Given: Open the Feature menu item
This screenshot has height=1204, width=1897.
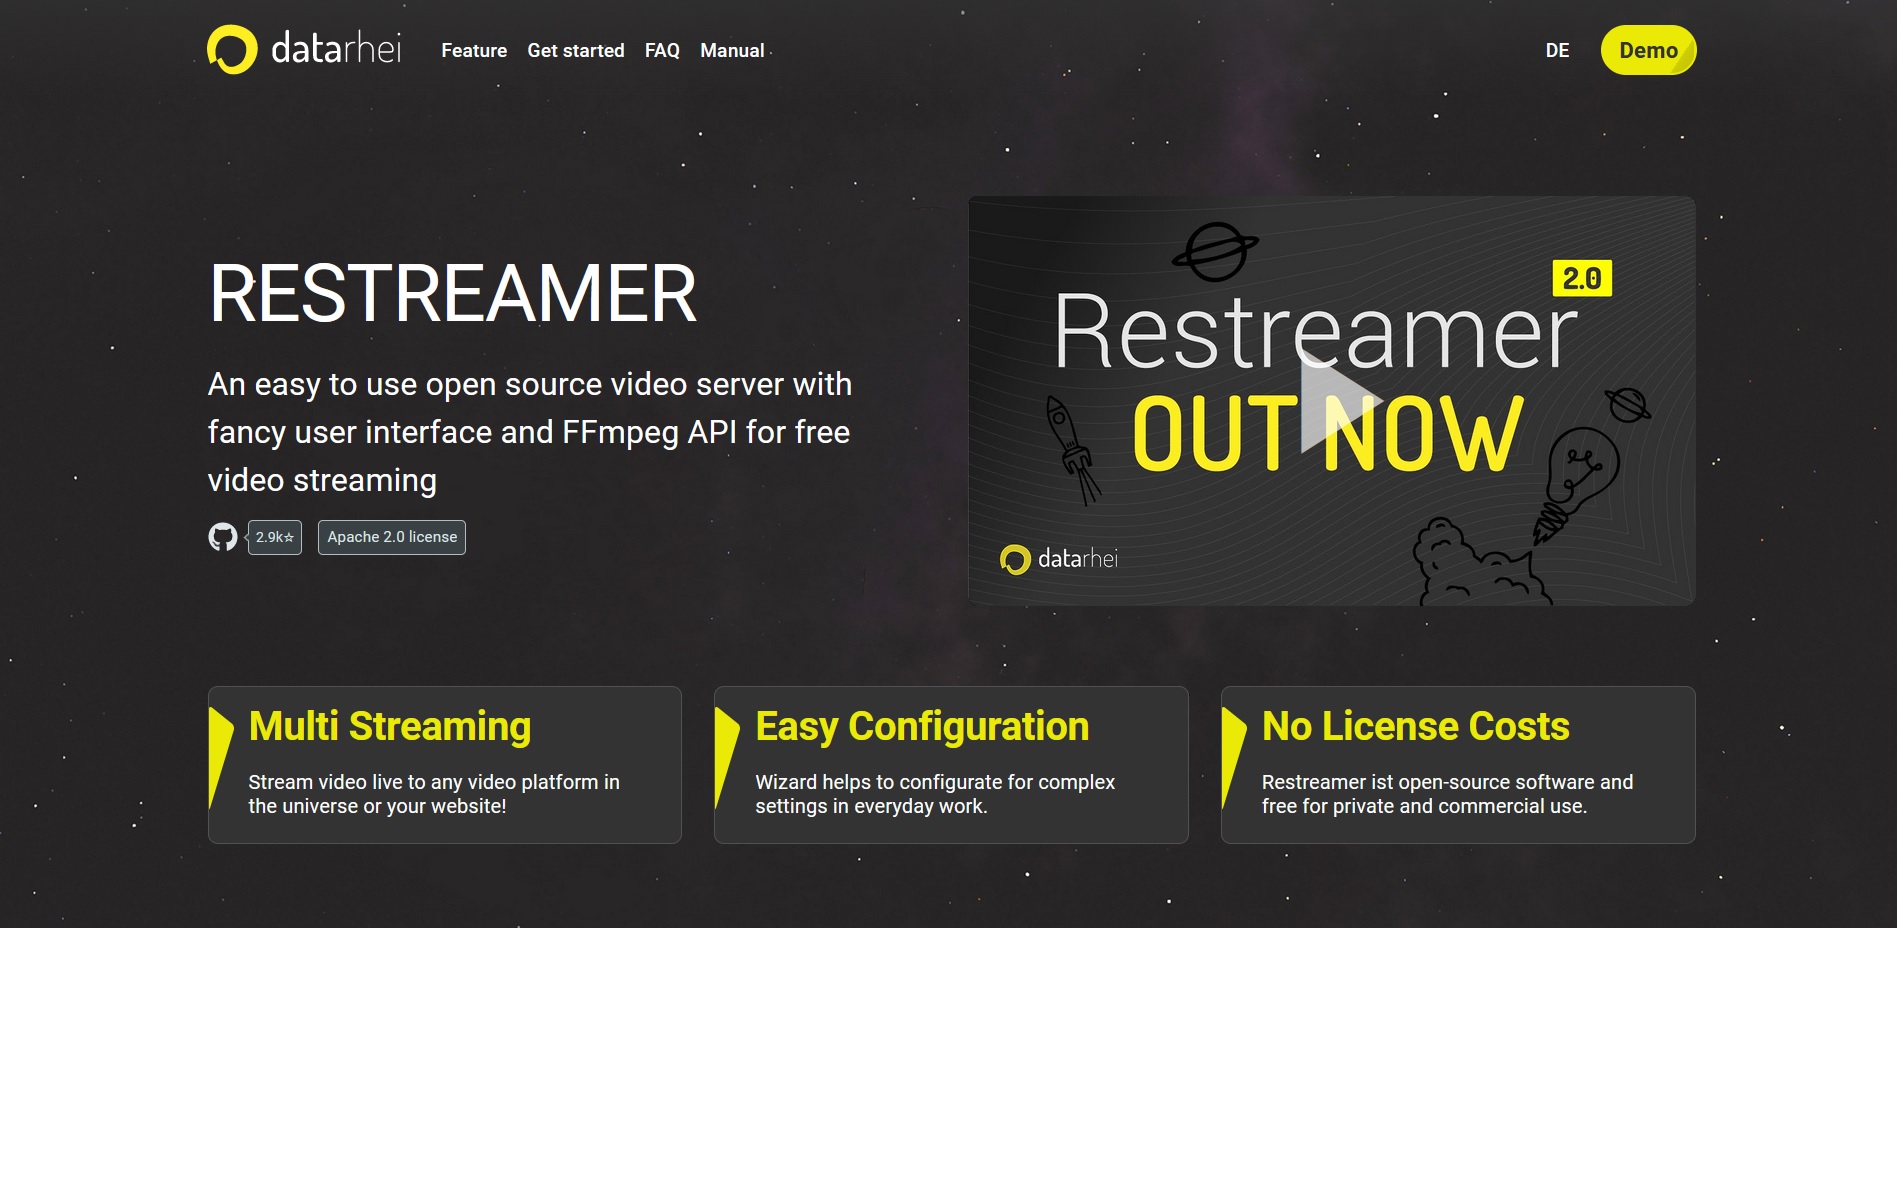Looking at the screenshot, I should click(474, 51).
